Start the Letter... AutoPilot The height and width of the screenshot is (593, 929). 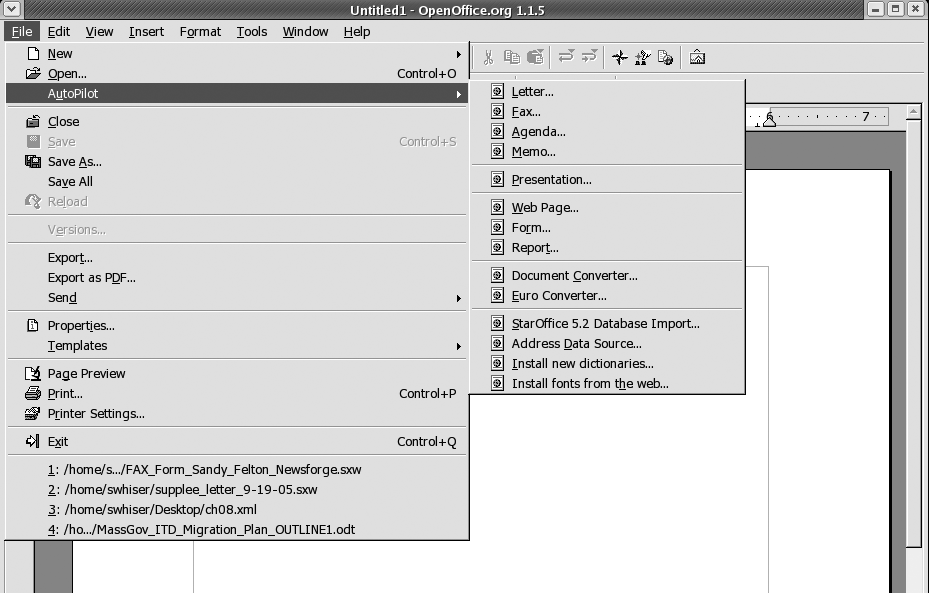(x=607, y=92)
